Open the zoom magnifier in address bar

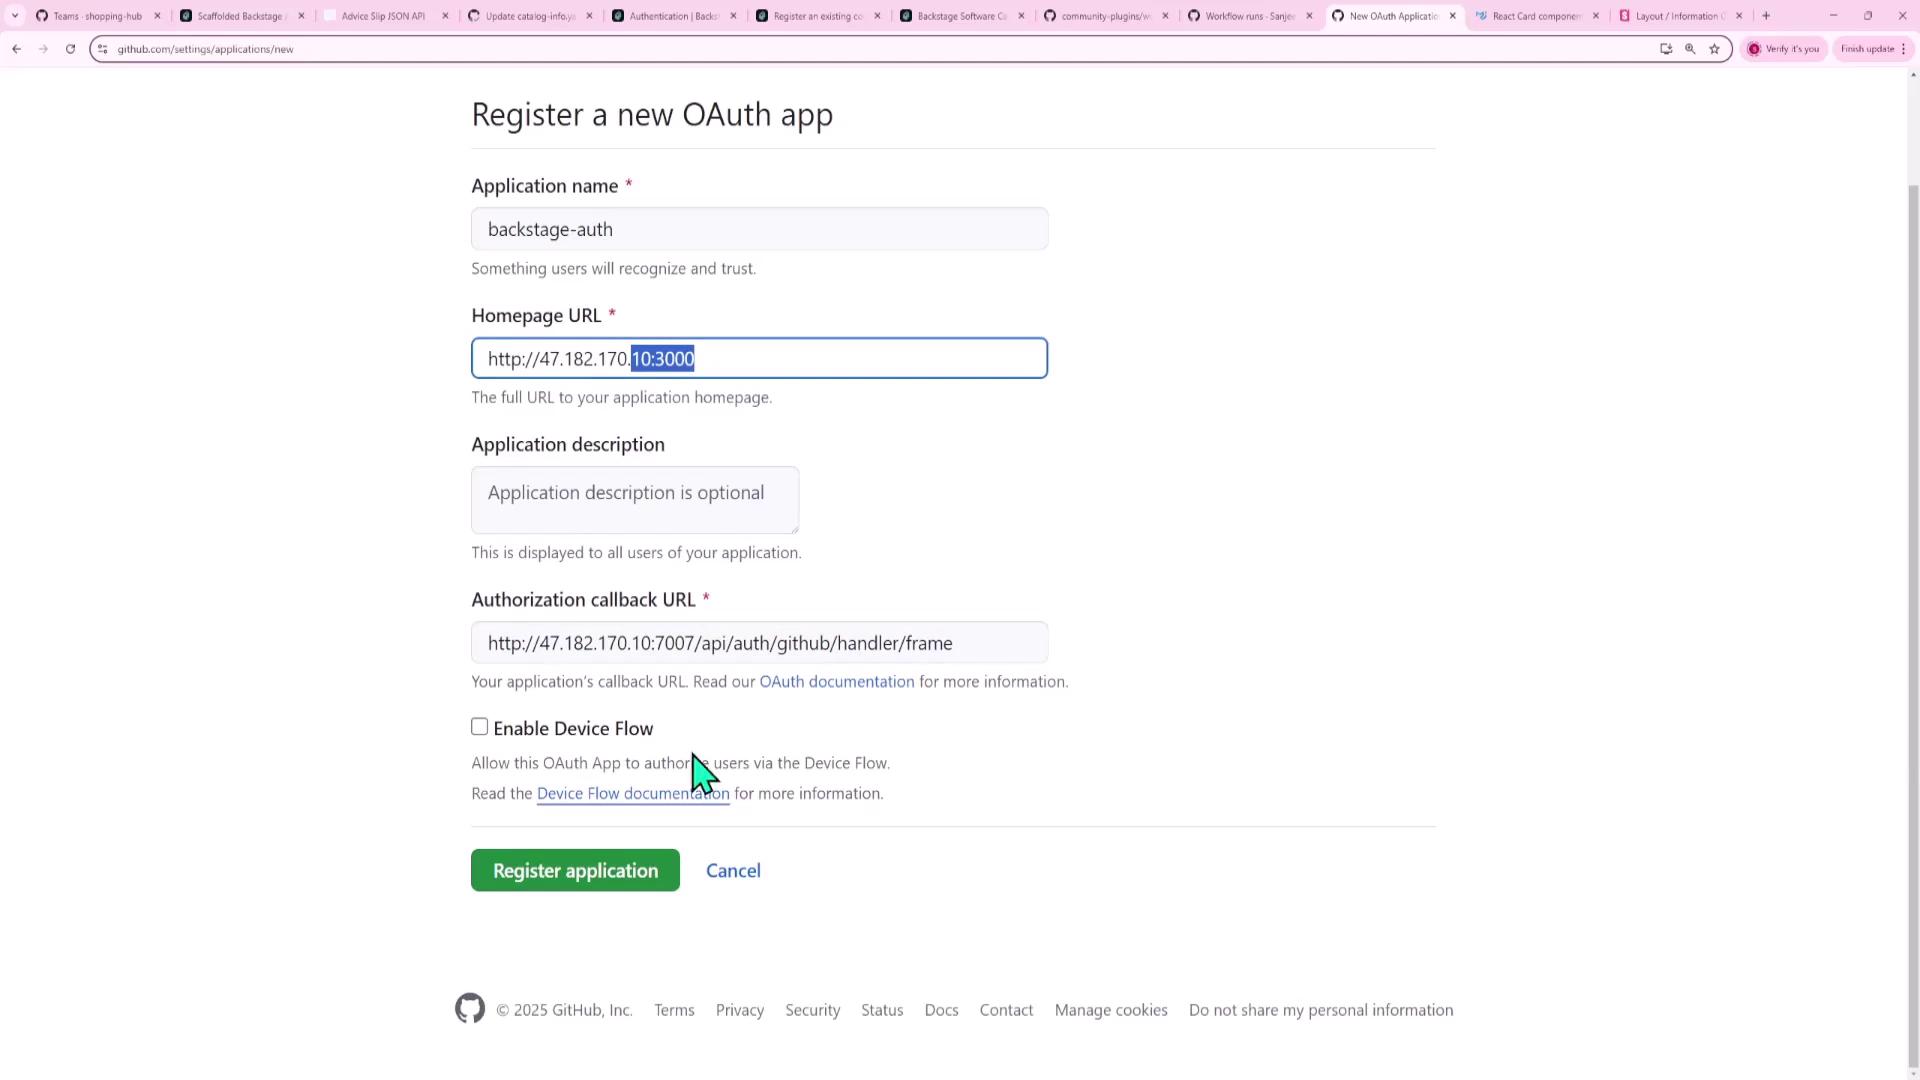click(x=1690, y=49)
